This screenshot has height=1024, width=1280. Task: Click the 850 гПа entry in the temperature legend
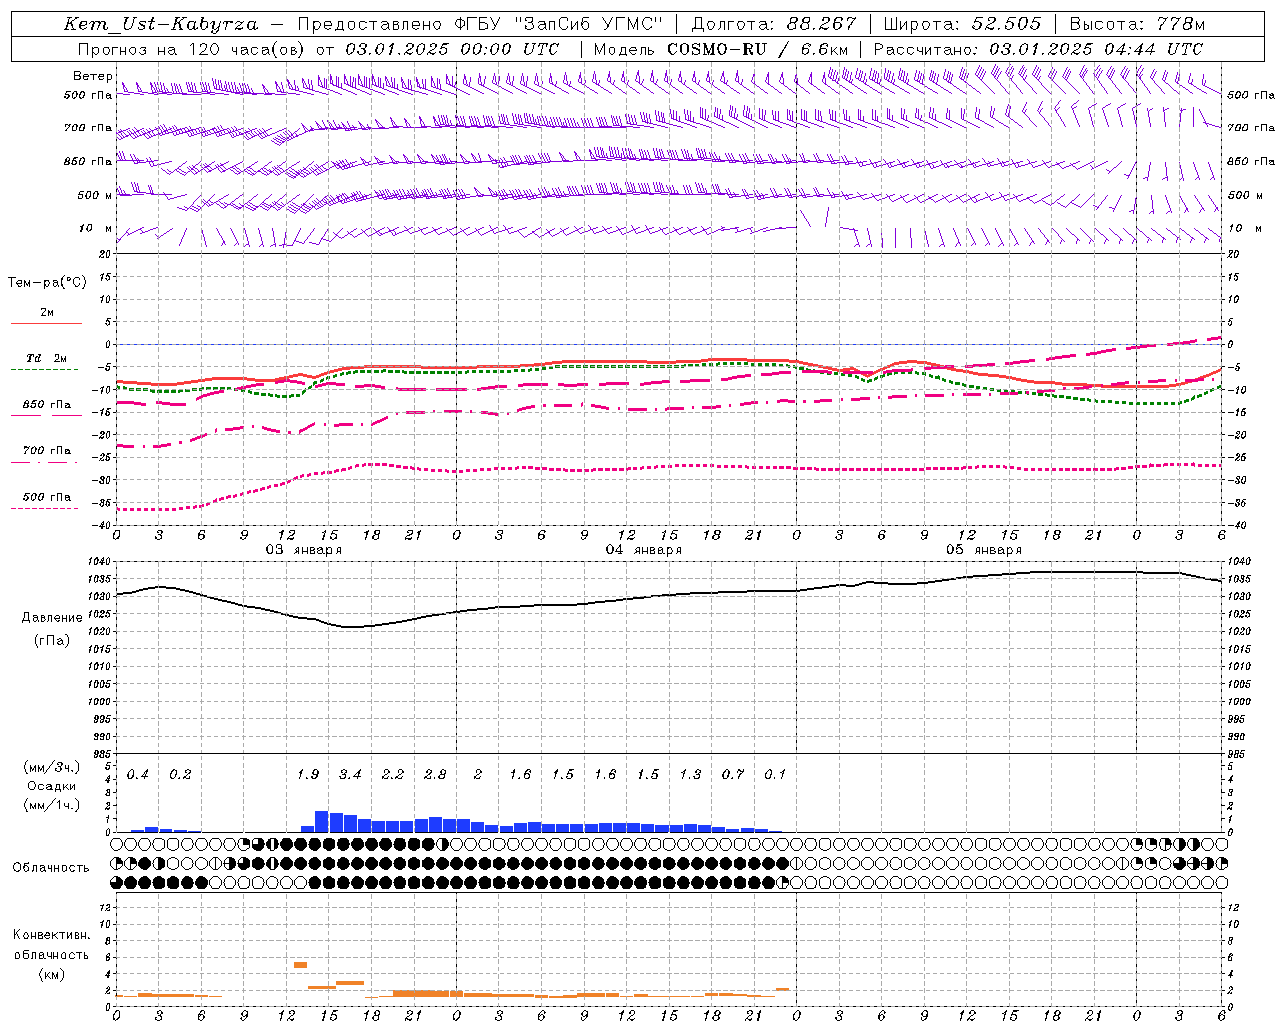tap(47, 405)
